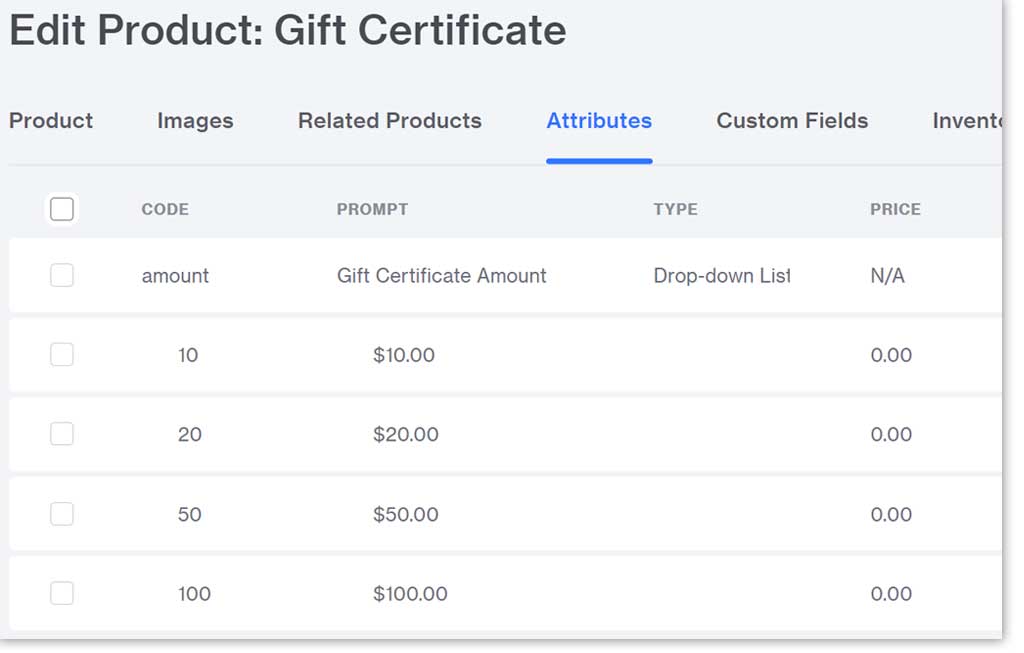Check the box for the $20.00 option
This screenshot has height=653, width=1024.
[x=62, y=434]
